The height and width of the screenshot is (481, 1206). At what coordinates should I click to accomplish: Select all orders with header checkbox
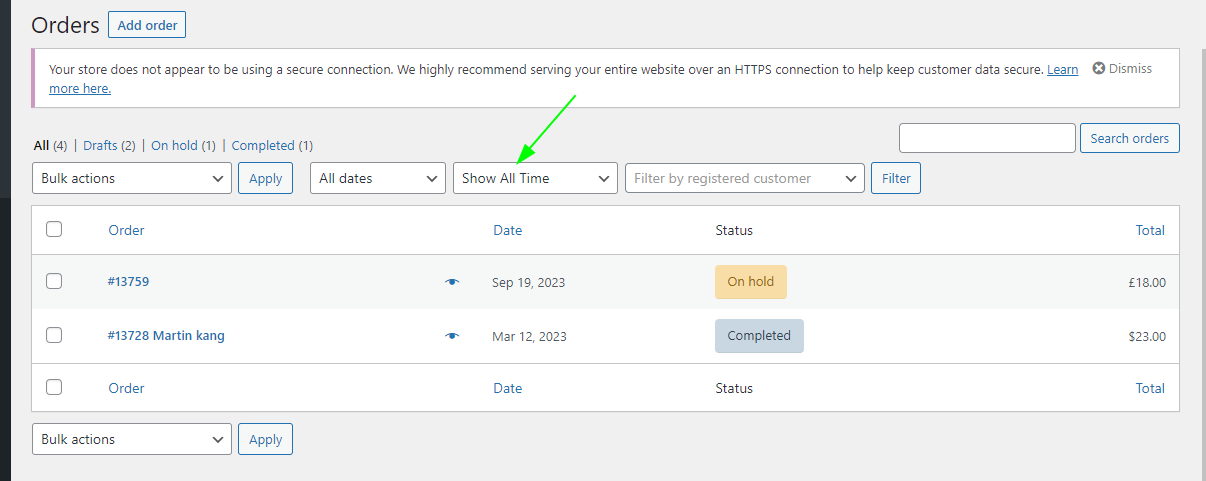click(54, 229)
